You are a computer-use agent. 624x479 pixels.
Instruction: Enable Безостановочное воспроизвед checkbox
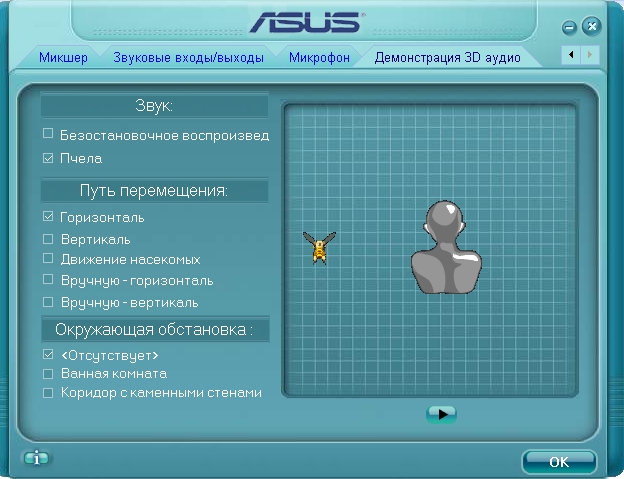tap(48, 133)
